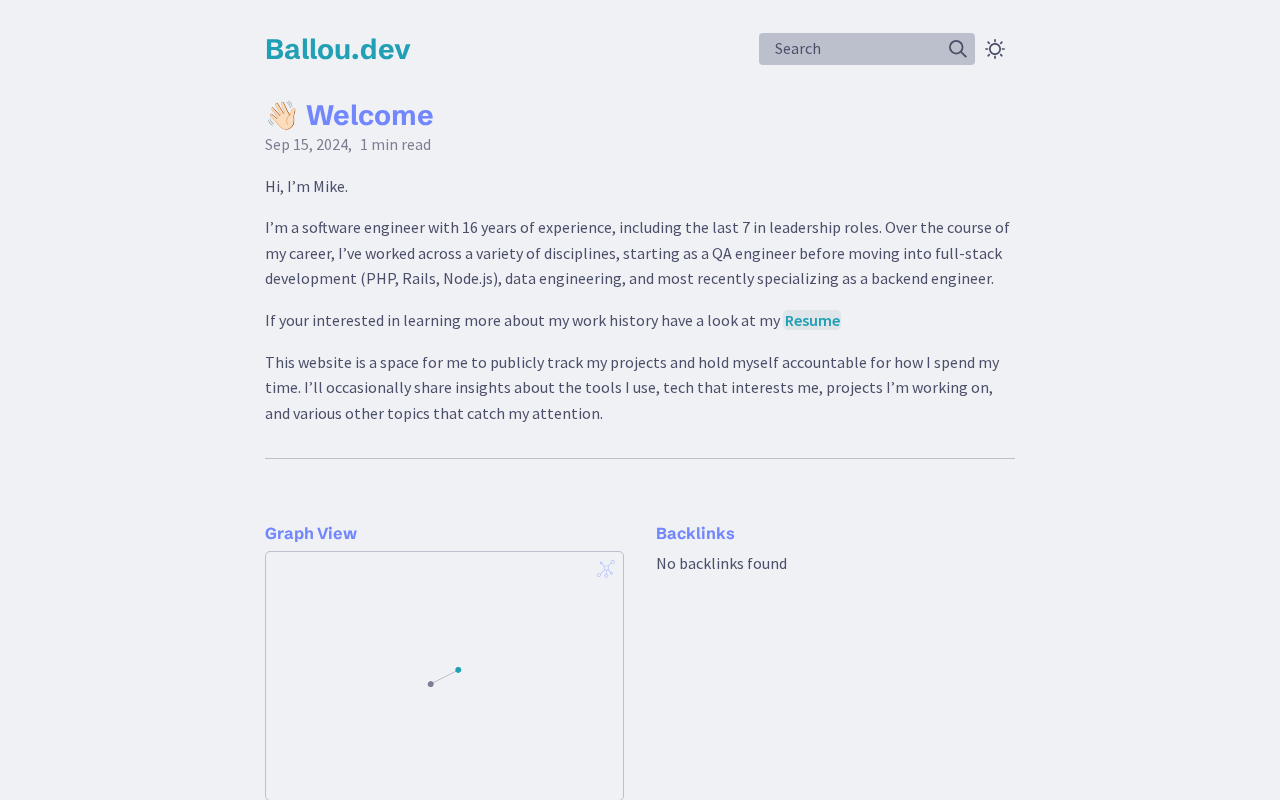Click the "No backlinks found" text
This screenshot has width=1280, height=800.
pyautogui.click(x=721, y=564)
